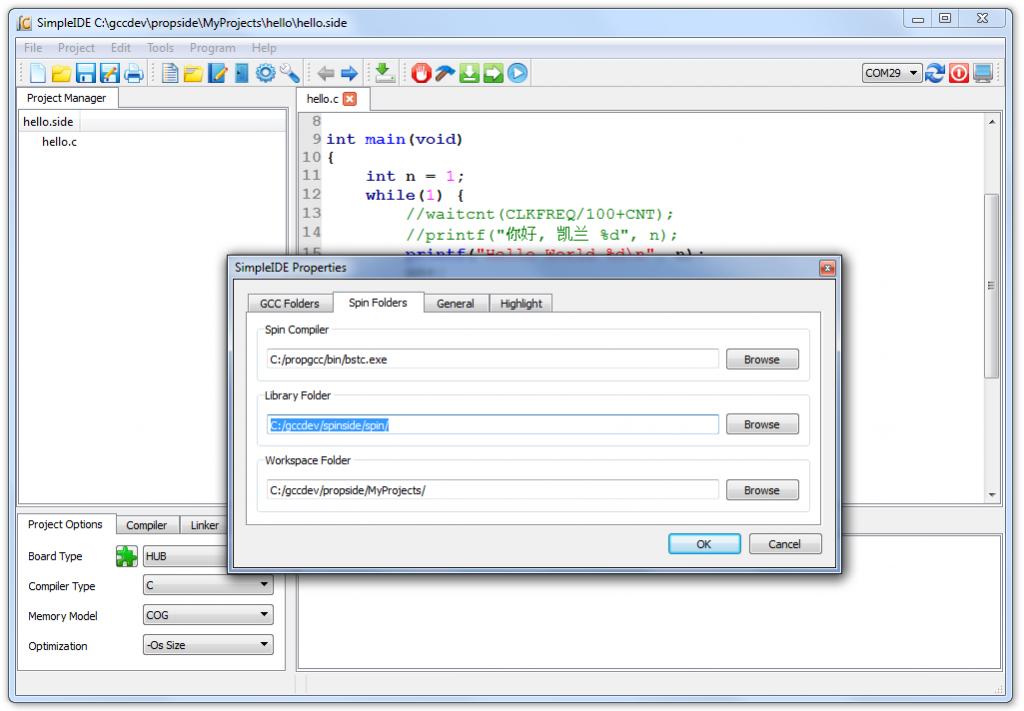Select the Project Manager tab

[67, 98]
